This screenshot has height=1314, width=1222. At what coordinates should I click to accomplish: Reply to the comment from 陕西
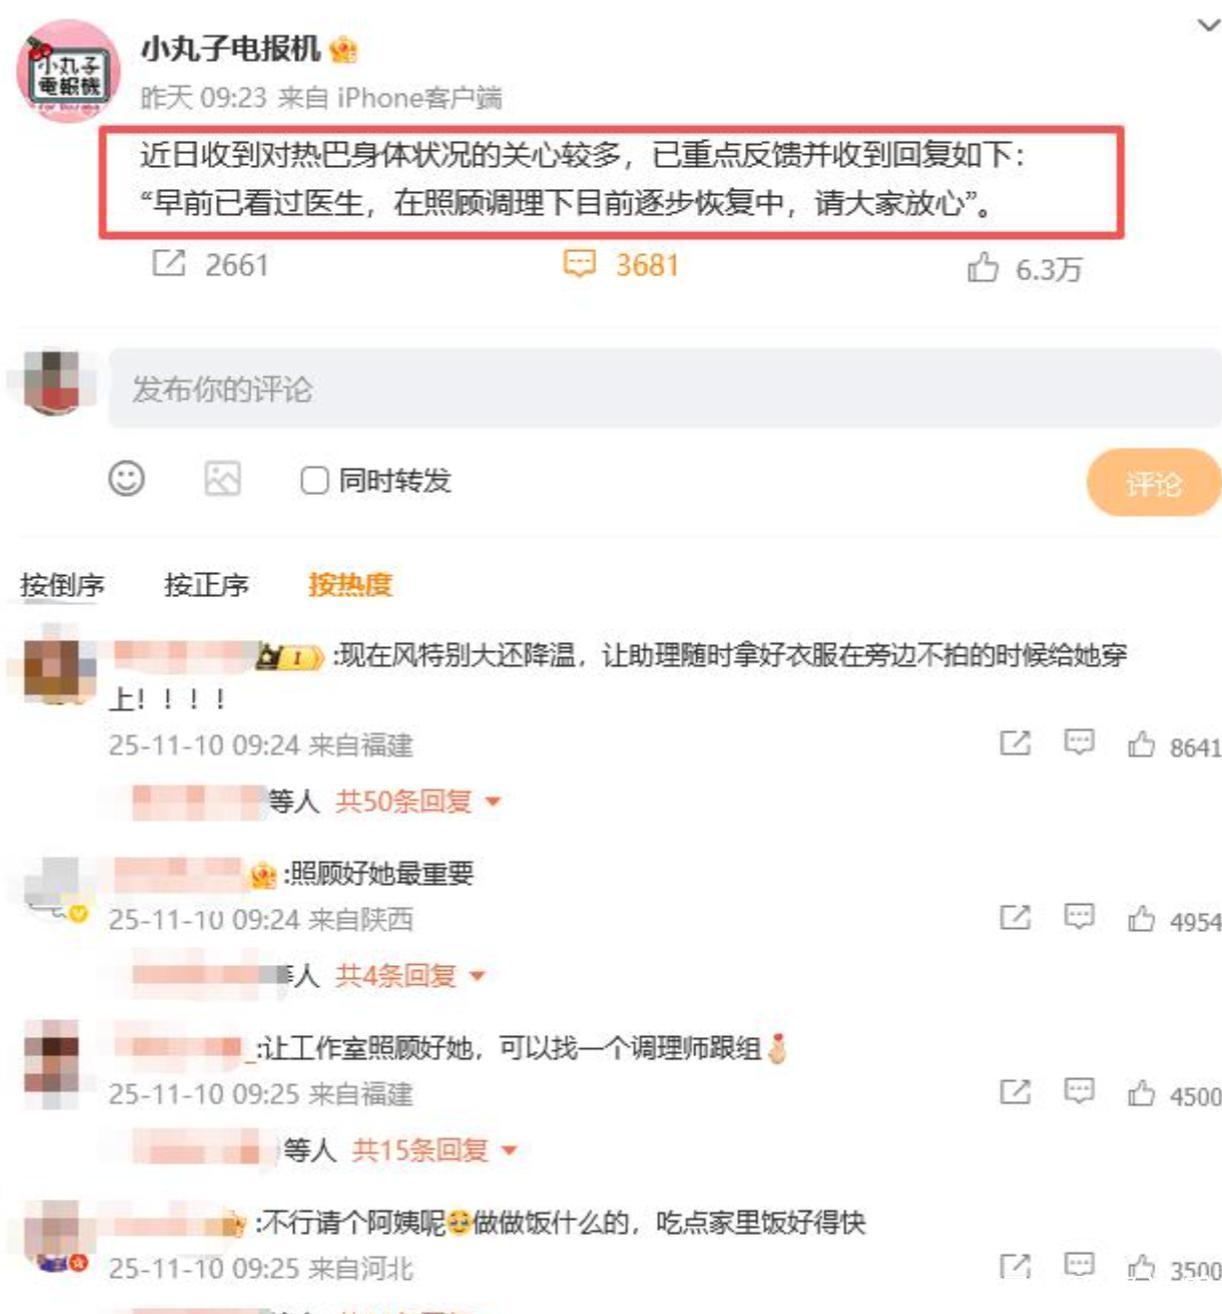pyautogui.click(x=1078, y=916)
